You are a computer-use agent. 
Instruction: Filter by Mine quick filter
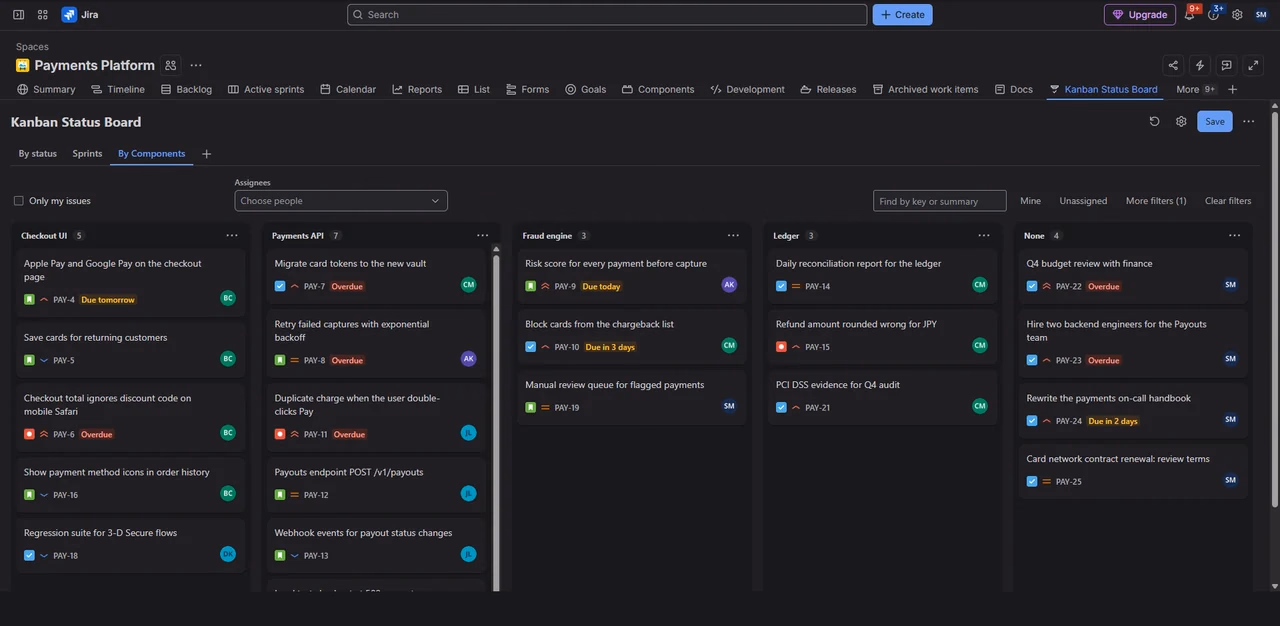coord(1030,201)
